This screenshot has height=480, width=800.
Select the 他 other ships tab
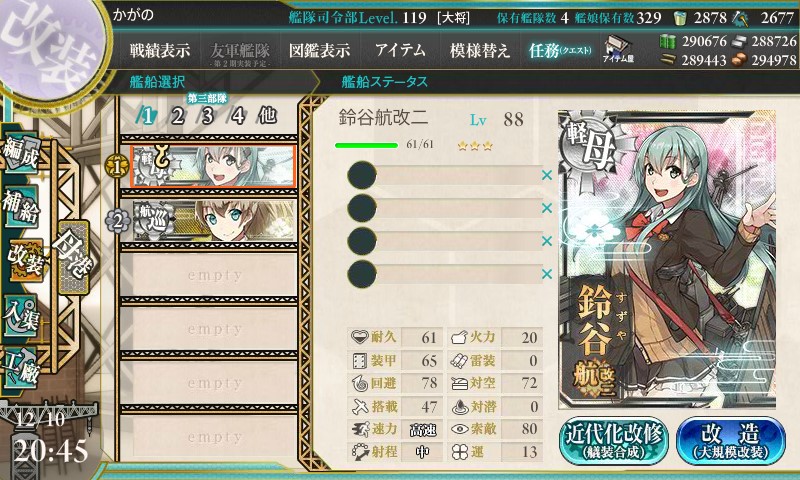pyautogui.click(x=267, y=115)
